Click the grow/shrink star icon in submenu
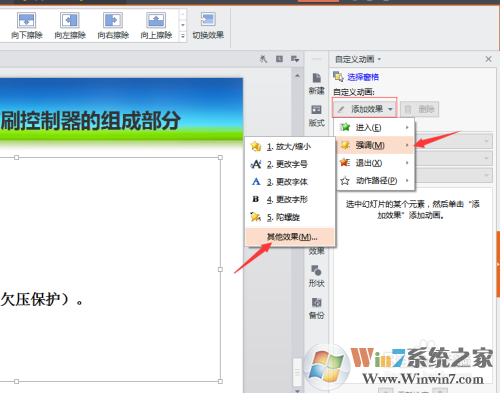The height and width of the screenshot is (393, 500). pyautogui.click(x=256, y=146)
